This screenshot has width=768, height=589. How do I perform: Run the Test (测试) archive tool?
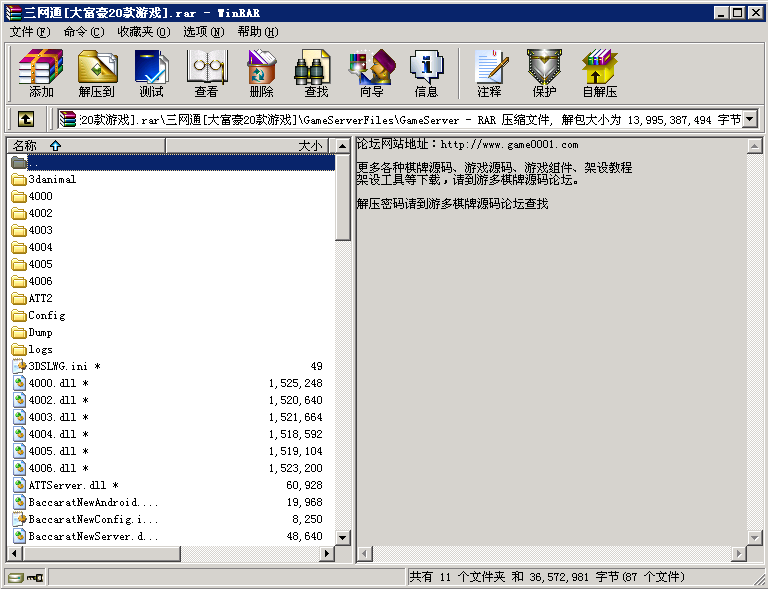tap(152, 73)
